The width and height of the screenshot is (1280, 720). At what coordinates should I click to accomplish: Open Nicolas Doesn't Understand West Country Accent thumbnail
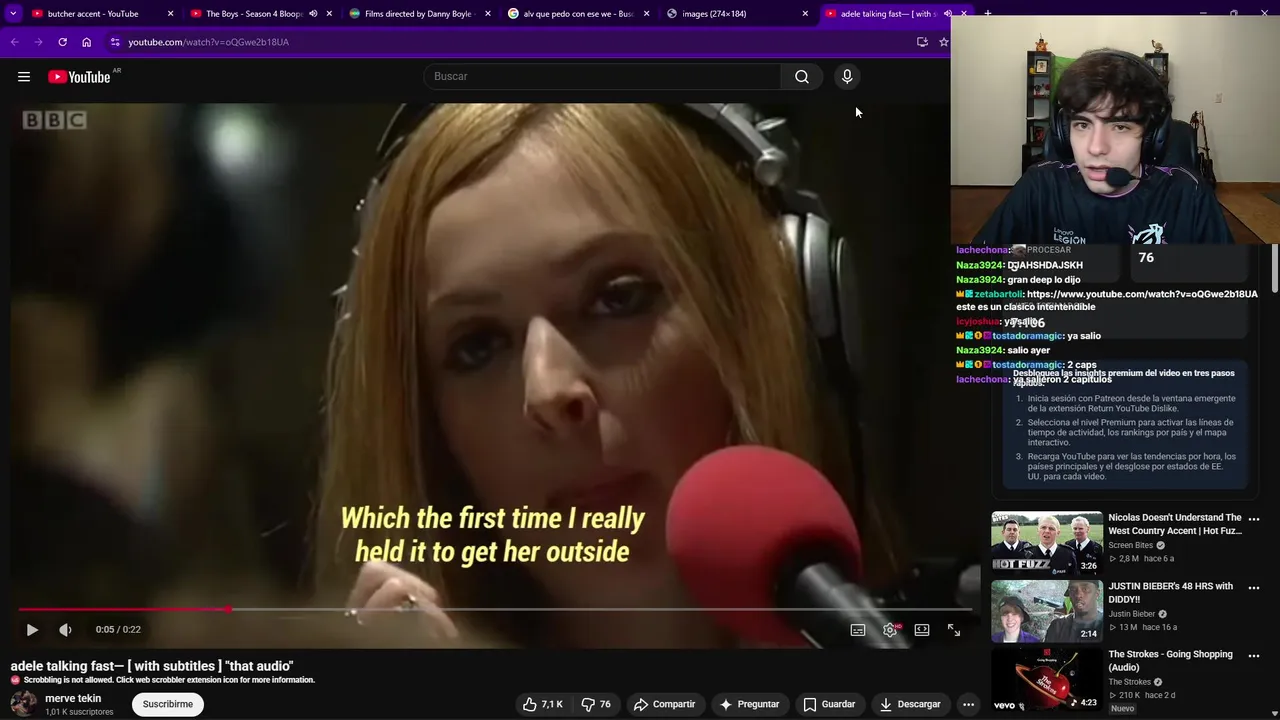[1047, 543]
